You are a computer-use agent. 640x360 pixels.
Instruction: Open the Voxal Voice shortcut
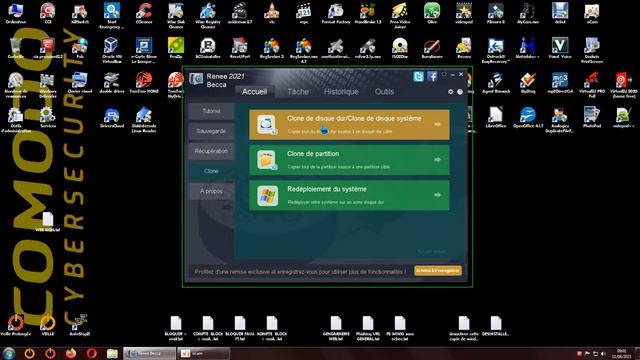click(560, 48)
